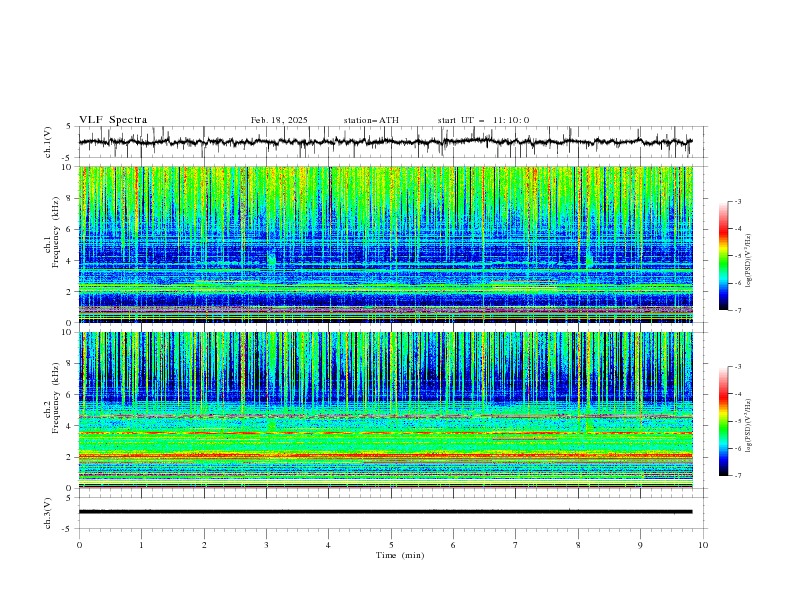The image size is (792, 612).
Task: Click the "ch.1(V)" waveform axis label
Action: coord(48,142)
